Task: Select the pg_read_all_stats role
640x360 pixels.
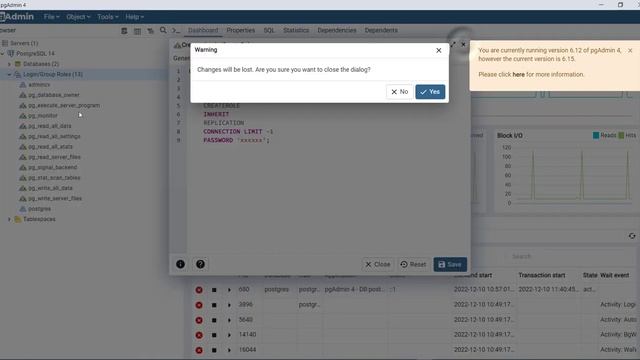Action: pos(50,147)
